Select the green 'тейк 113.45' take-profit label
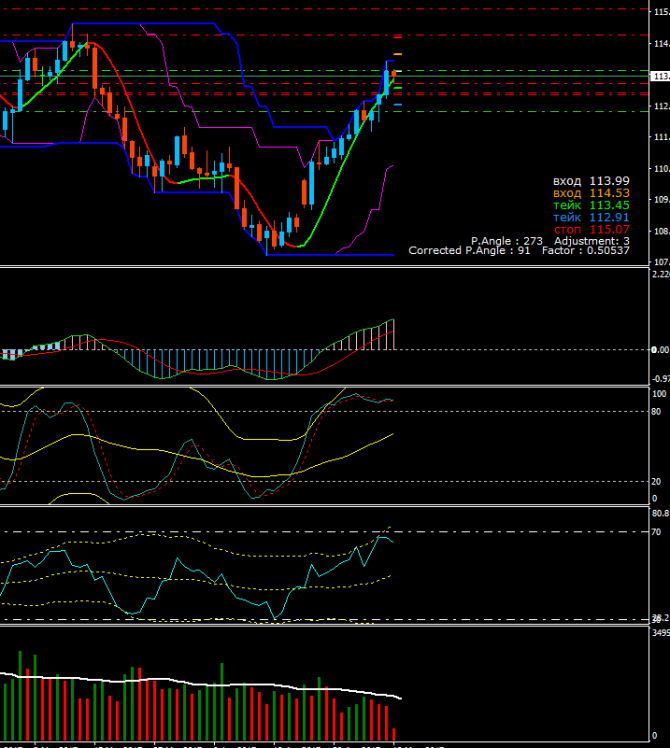 click(x=591, y=205)
